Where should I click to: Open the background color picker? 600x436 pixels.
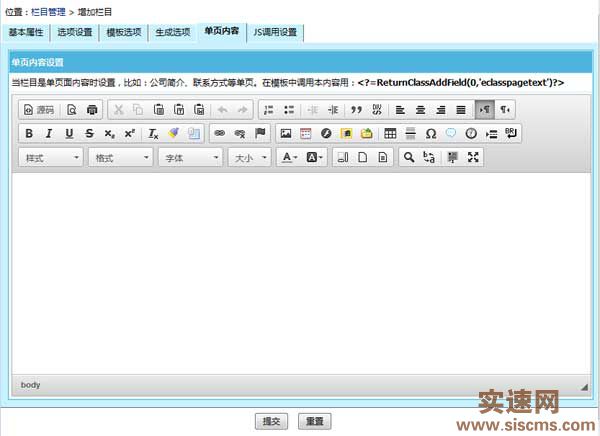(315, 157)
